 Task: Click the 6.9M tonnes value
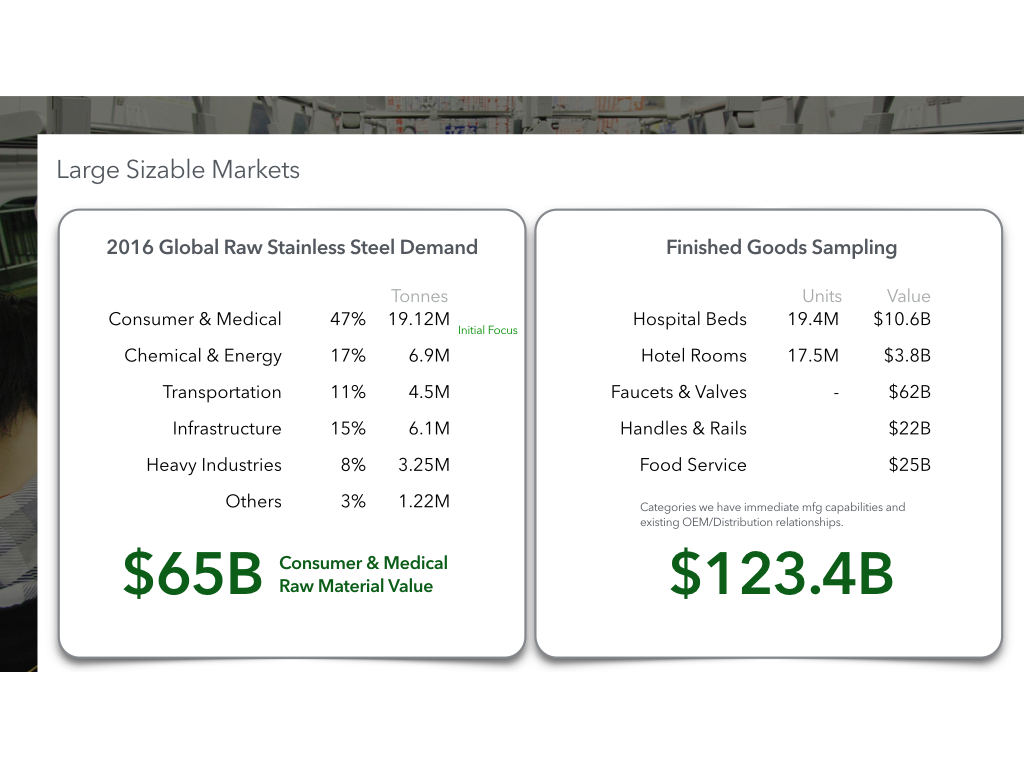[x=429, y=355]
